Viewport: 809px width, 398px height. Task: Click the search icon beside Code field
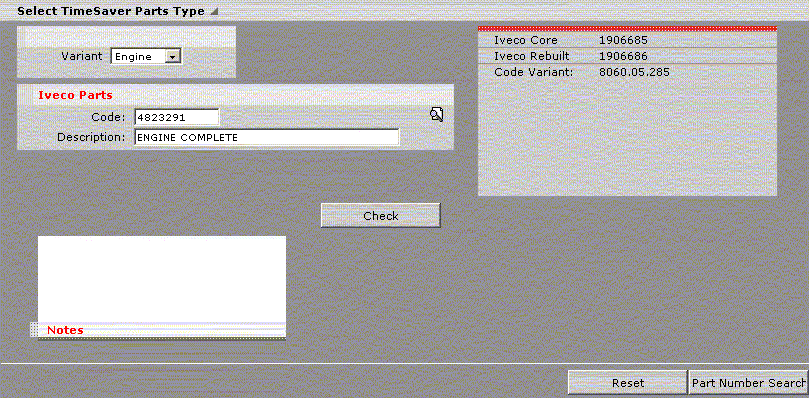[x=436, y=114]
